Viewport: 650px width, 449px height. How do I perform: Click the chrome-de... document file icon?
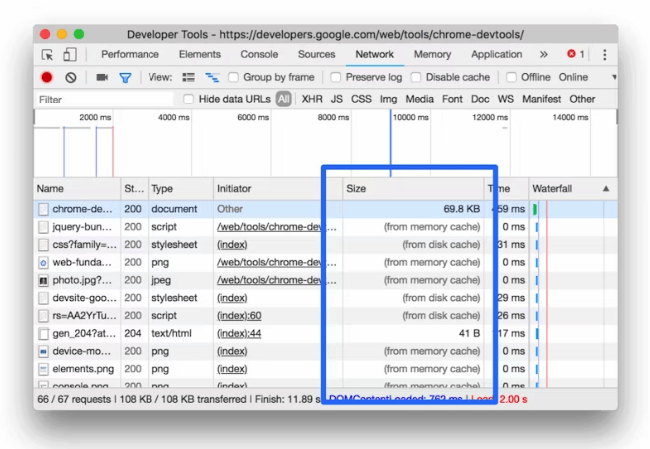point(43,209)
